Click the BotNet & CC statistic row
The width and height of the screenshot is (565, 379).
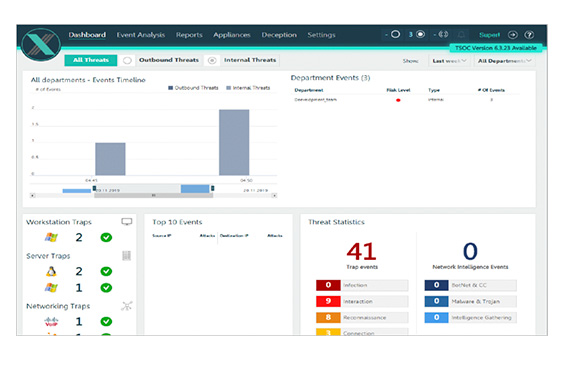click(x=470, y=285)
